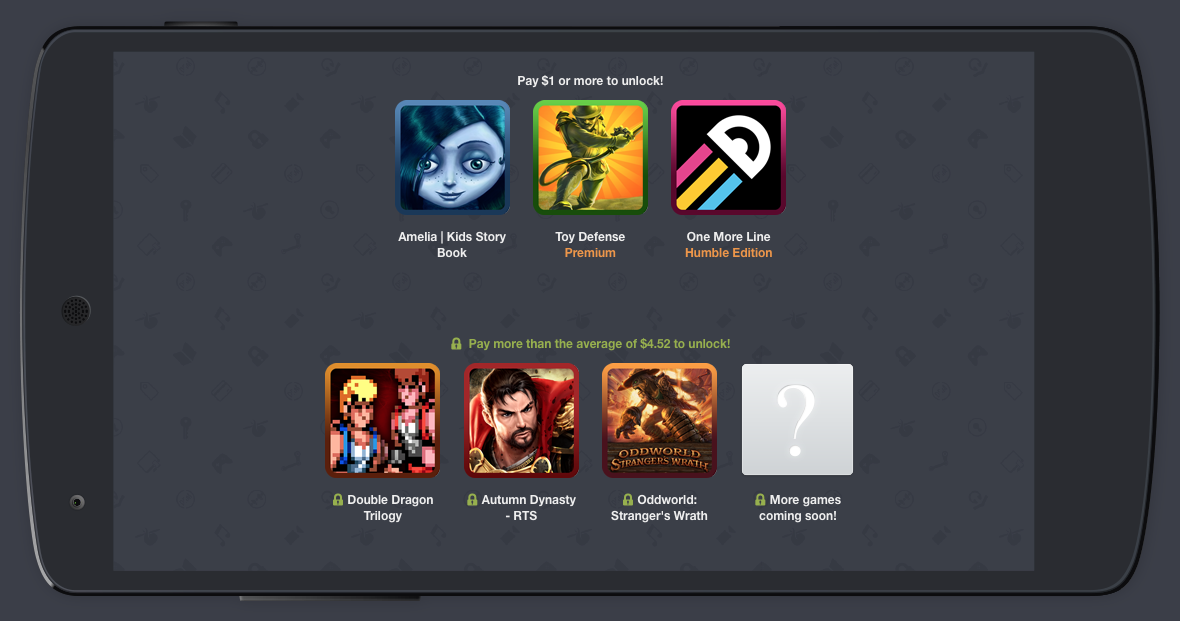Click Pay $1 or more to unlock heading
Image resolution: width=1180 pixels, height=621 pixels.
(590, 81)
